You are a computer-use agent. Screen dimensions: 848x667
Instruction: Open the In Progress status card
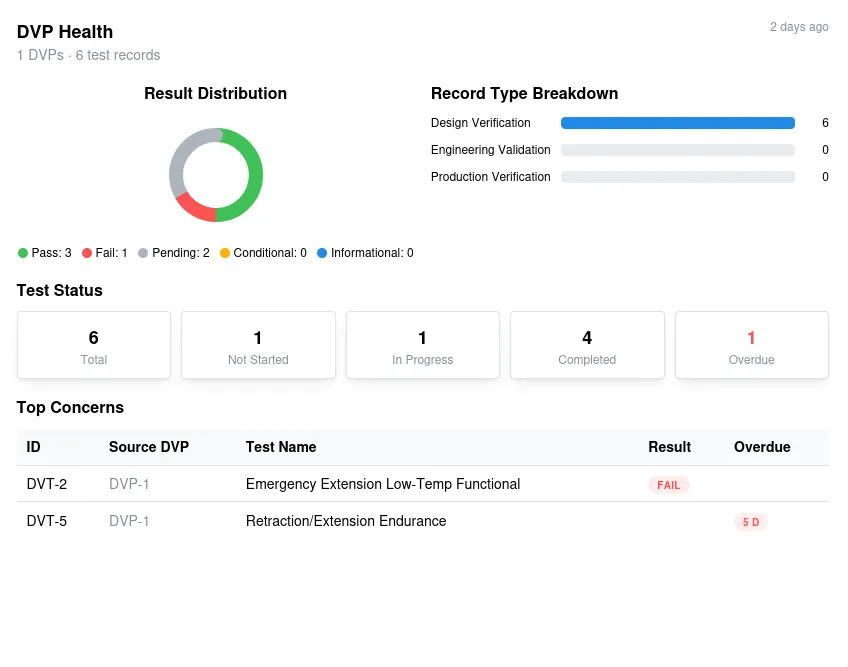click(x=422, y=345)
